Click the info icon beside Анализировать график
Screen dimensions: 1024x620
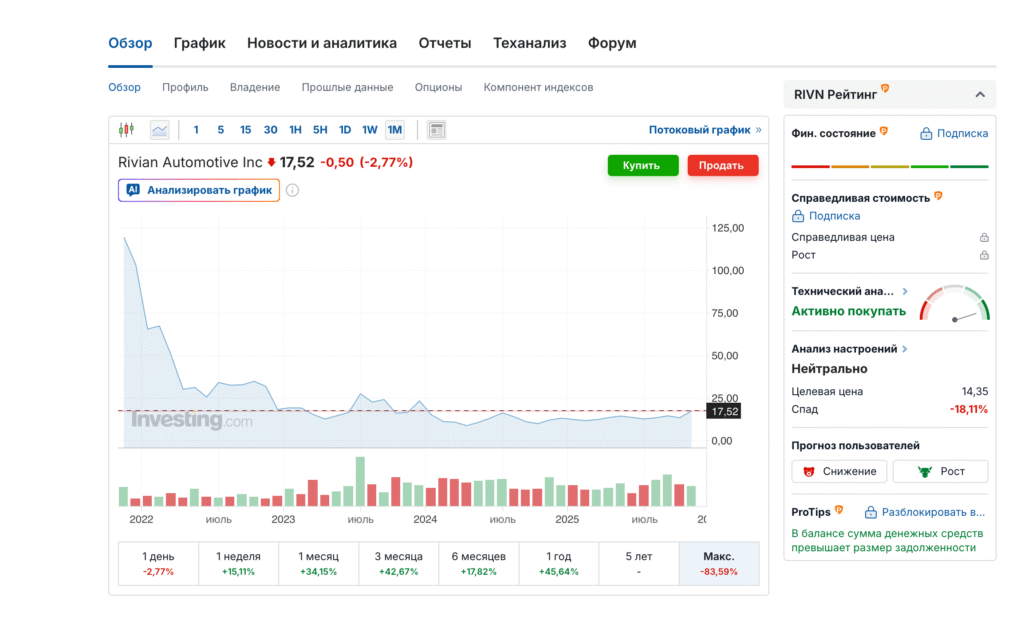pos(293,190)
